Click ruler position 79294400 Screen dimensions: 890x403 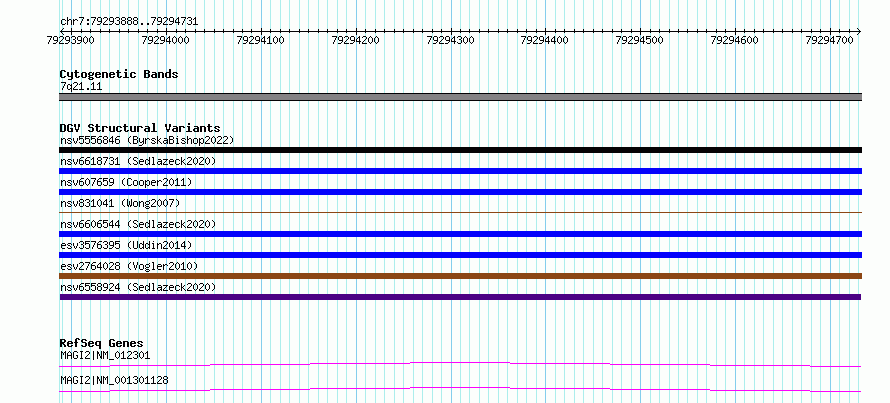[x=545, y=40]
